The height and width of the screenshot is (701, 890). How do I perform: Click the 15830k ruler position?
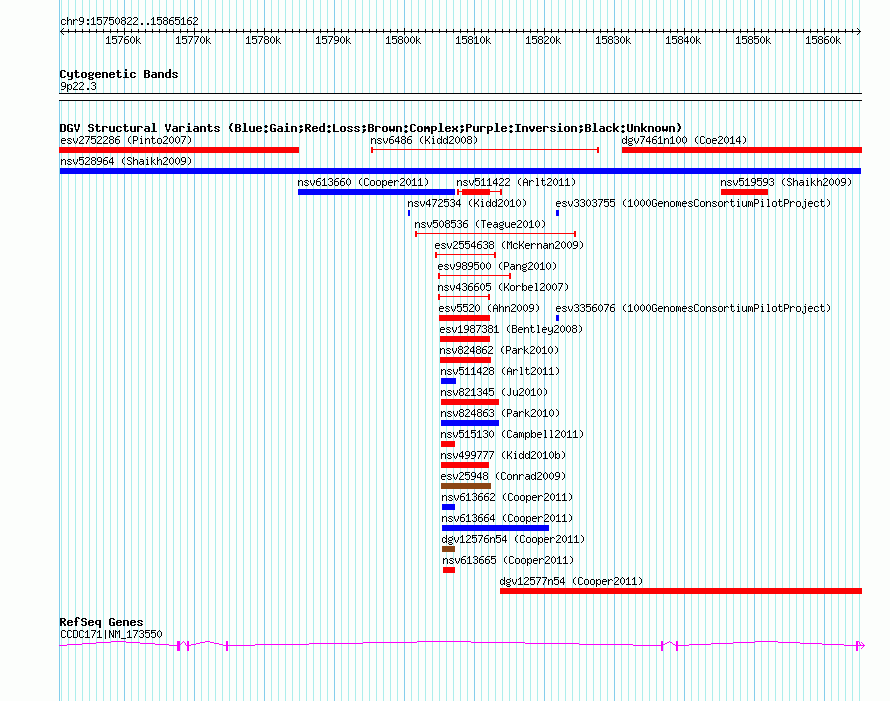(x=613, y=40)
